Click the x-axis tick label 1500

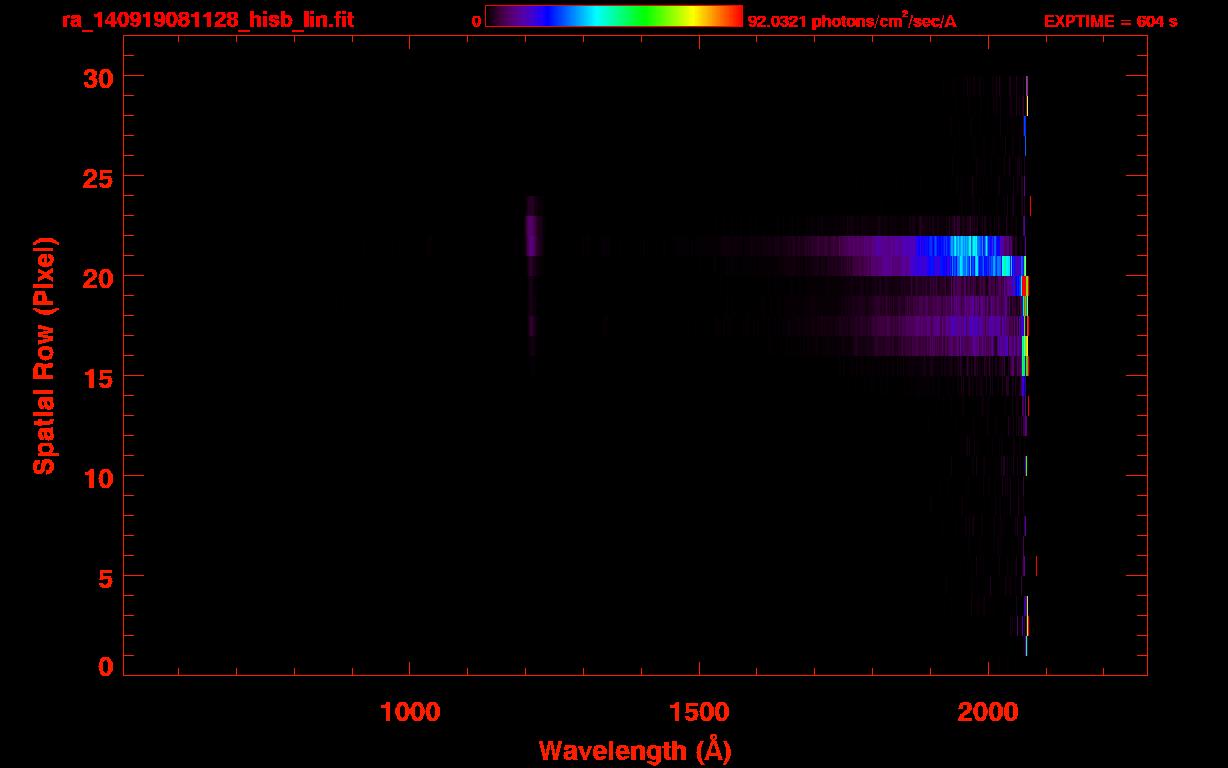[x=699, y=713]
